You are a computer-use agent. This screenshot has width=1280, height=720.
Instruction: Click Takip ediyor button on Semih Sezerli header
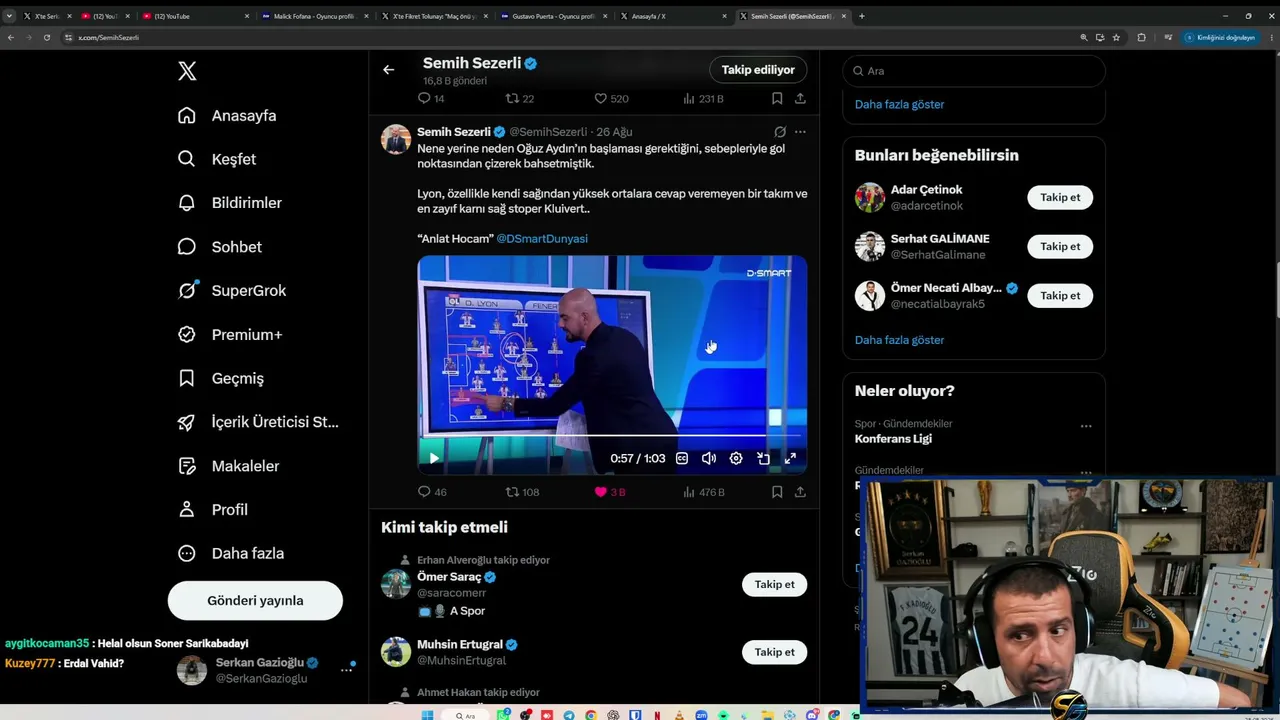coord(758,70)
